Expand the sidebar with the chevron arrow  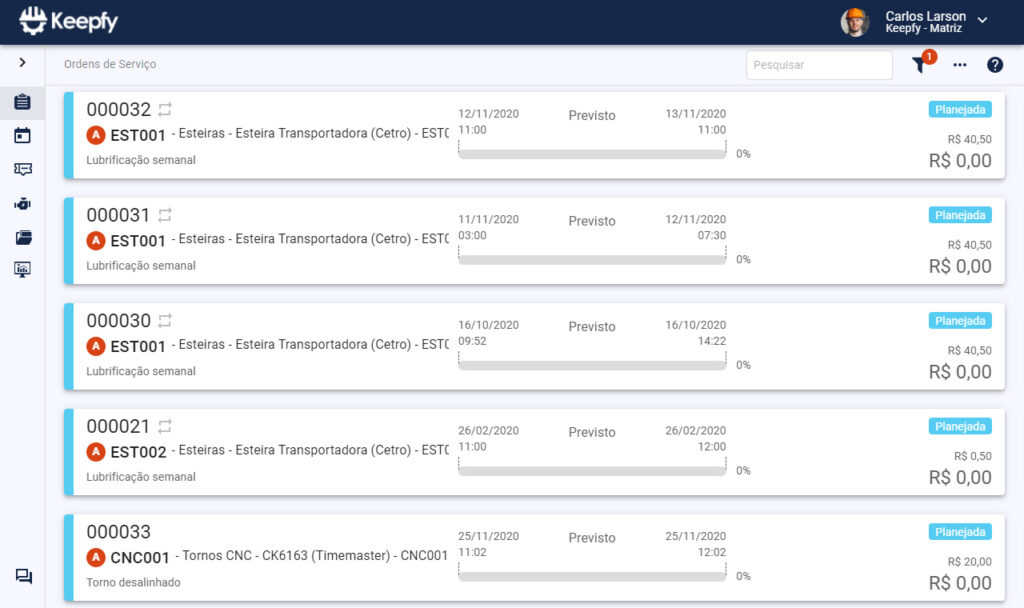(22, 62)
